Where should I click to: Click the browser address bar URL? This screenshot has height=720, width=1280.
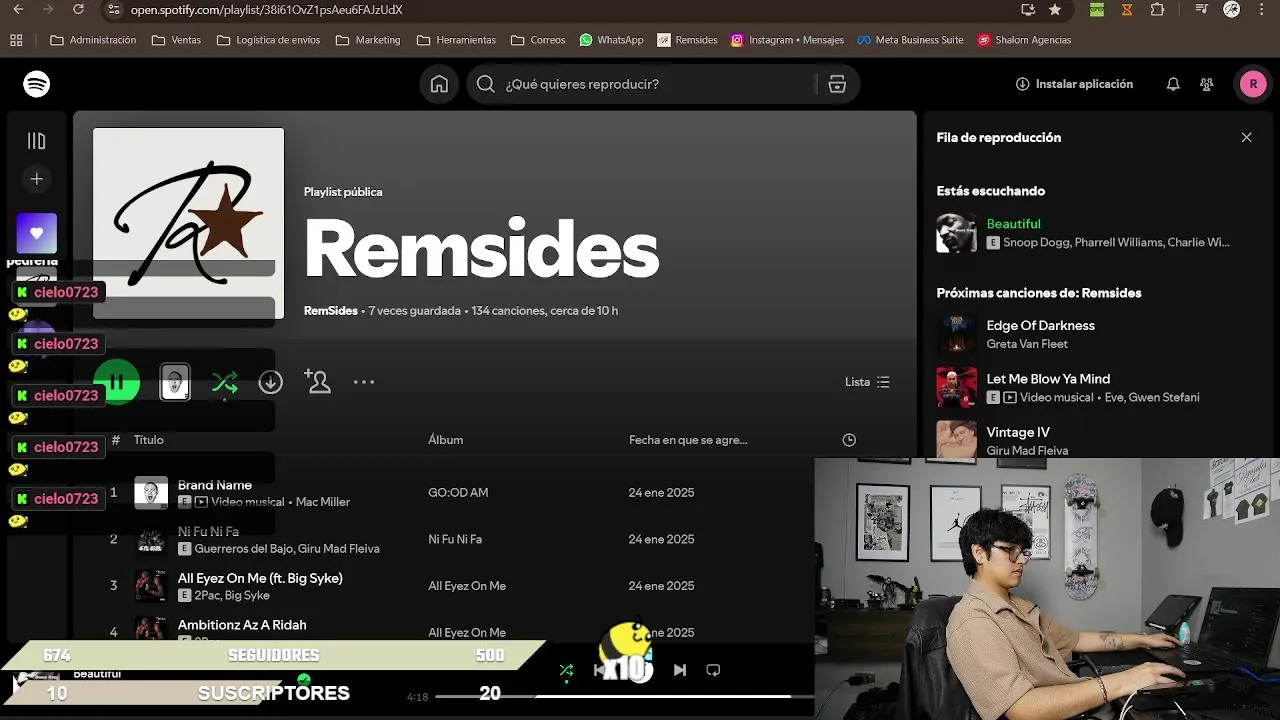[267, 10]
